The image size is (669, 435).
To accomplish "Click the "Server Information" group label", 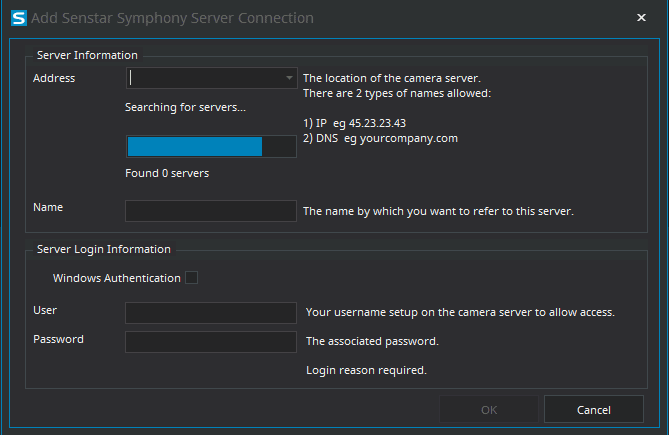I will click(x=87, y=55).
